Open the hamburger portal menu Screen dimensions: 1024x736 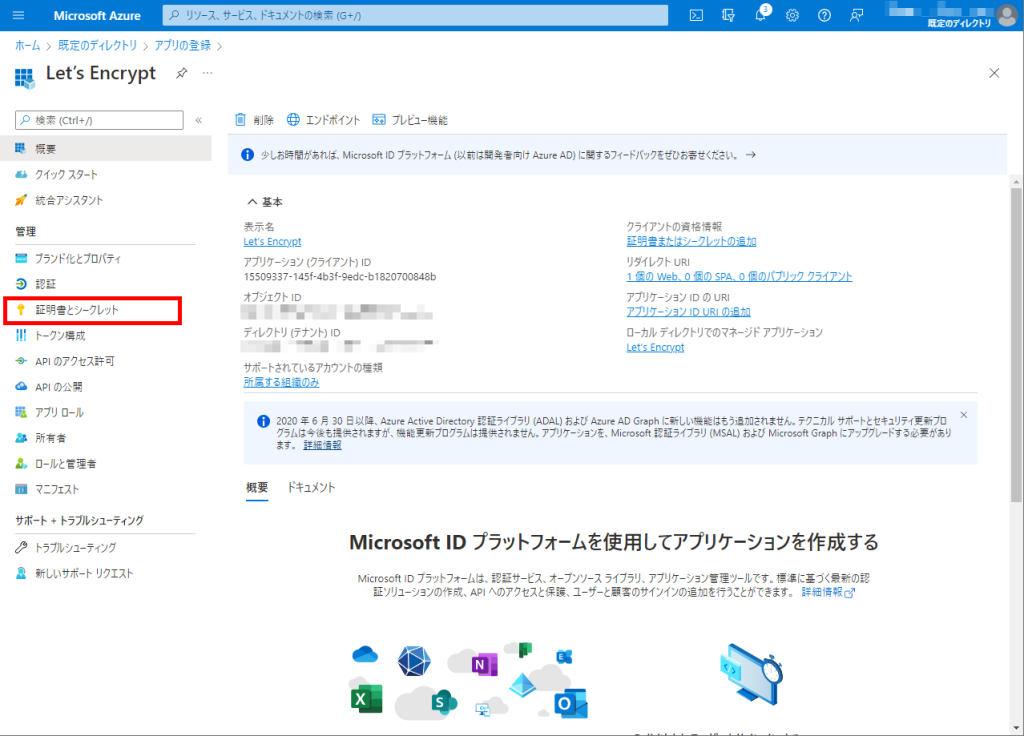coord(18,15)
